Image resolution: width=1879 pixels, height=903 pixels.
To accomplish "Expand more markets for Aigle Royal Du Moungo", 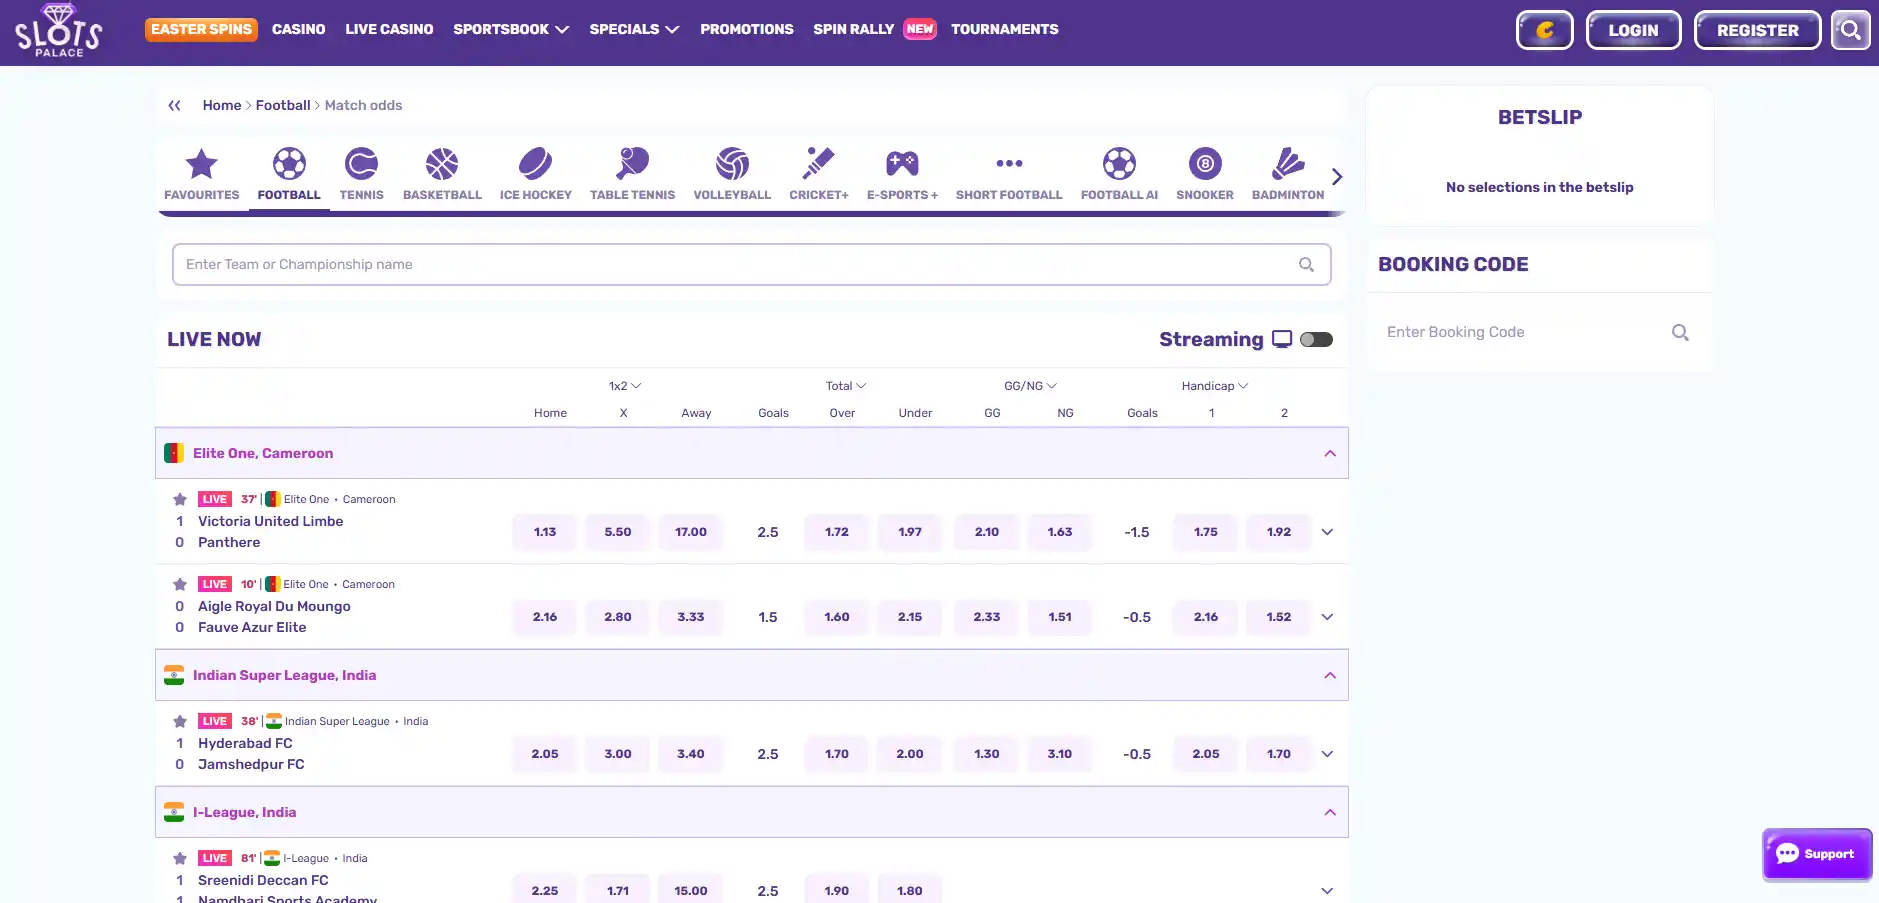I will pyautogui.click(x=1327, y=617).
